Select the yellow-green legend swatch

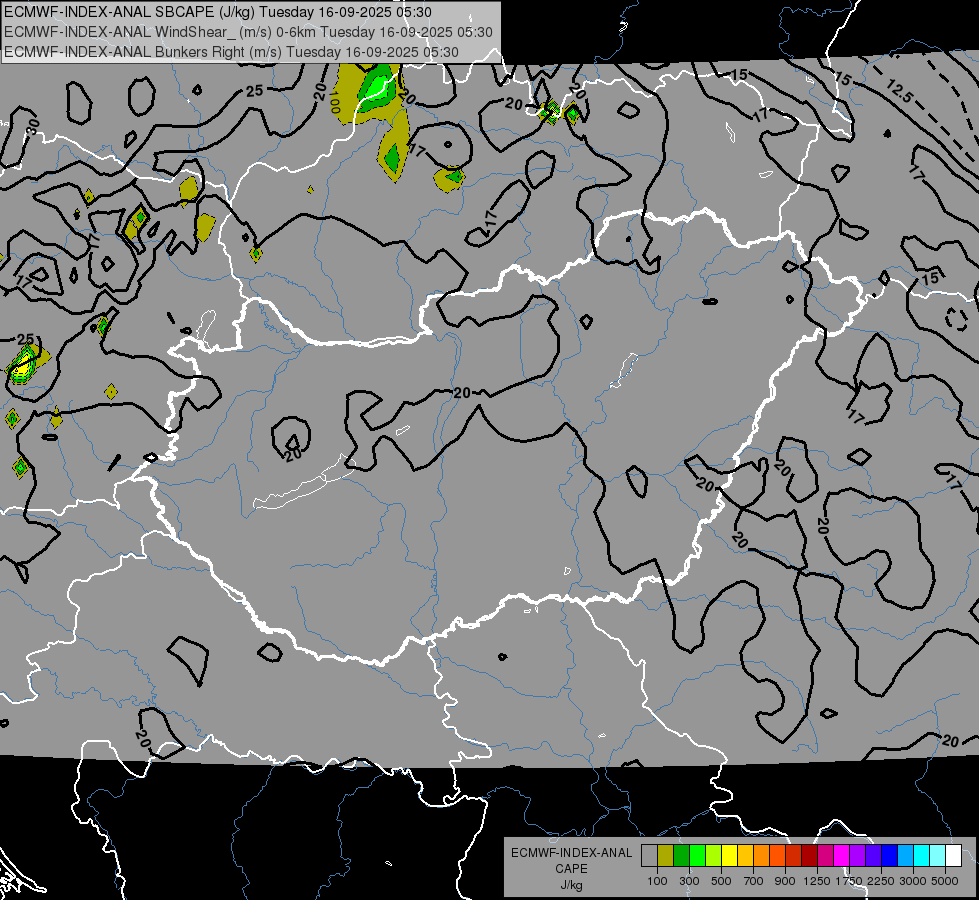[714, 856]
